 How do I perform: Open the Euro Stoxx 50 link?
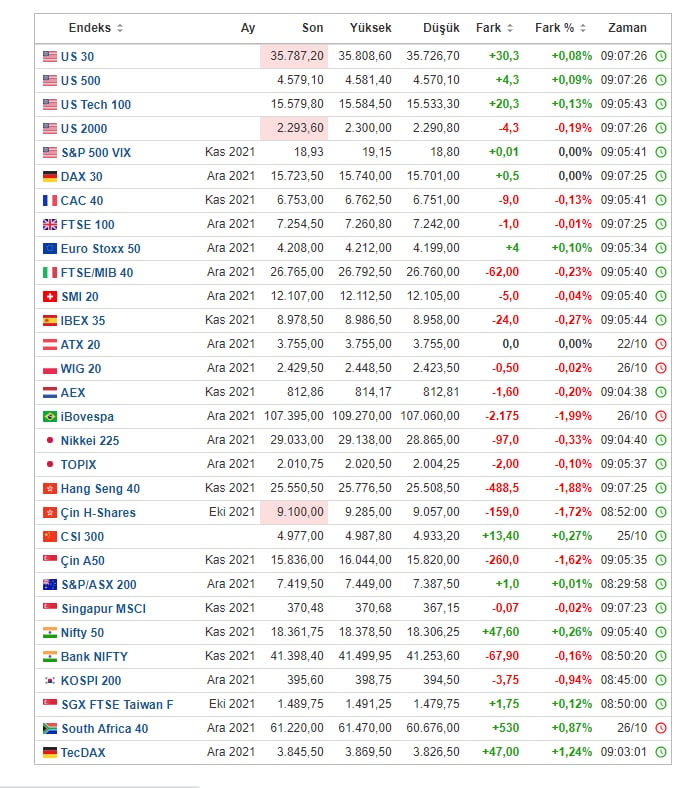(x=101, y=249)
